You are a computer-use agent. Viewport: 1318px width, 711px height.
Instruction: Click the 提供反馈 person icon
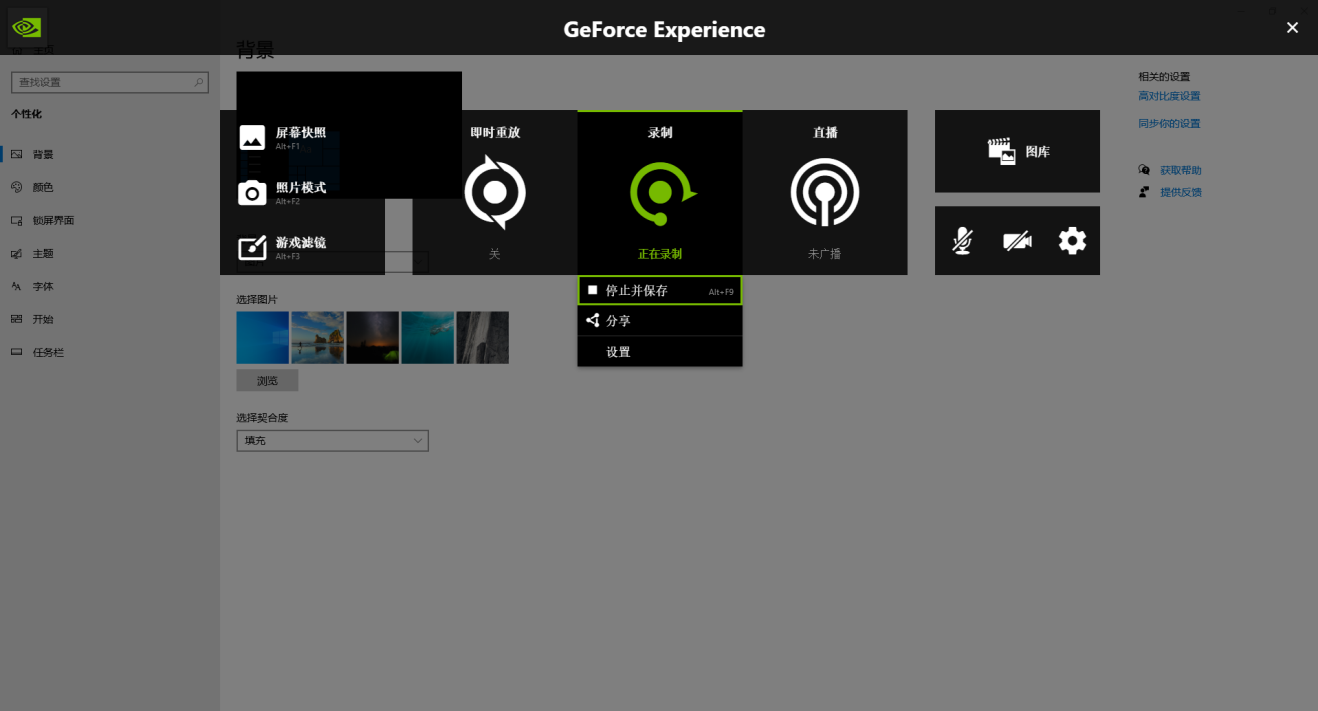pos(1144,192)
